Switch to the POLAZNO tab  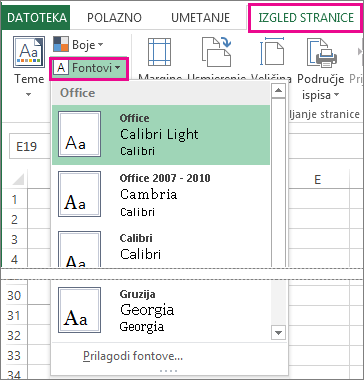[x=114, y=18]
